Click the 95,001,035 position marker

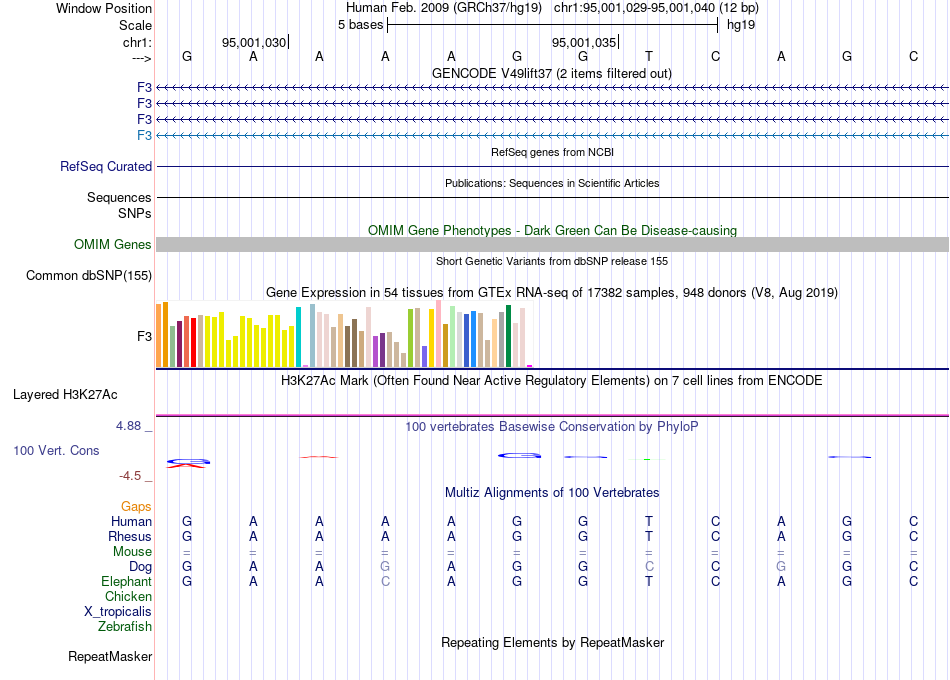click(x=585, y=42)
